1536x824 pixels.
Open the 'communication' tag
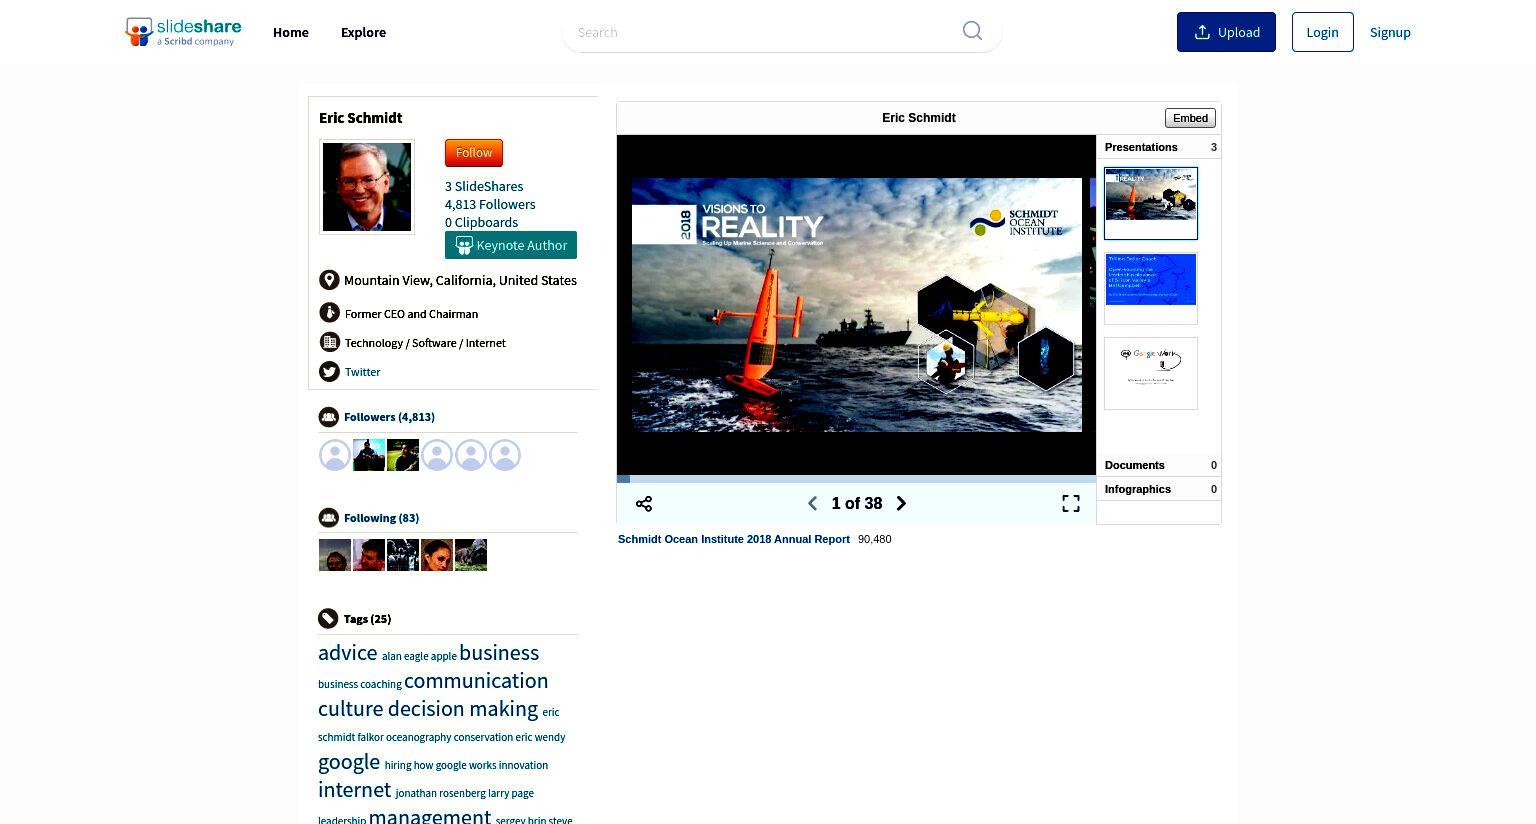pyautogui.click(x=476, y=680)
